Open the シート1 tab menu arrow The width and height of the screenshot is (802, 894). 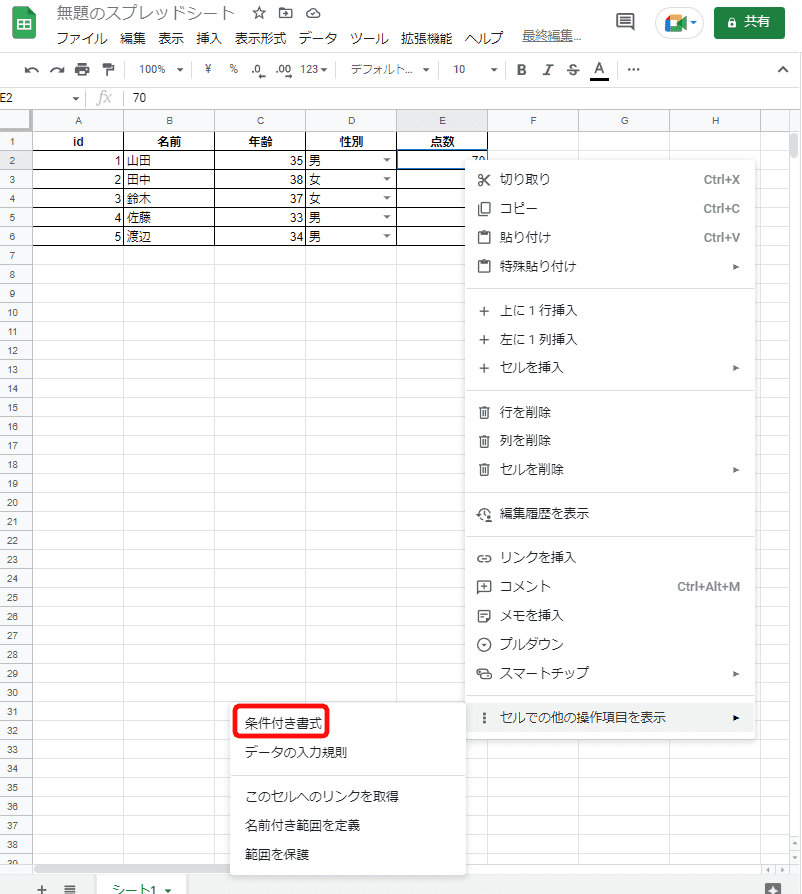point(168,888)
